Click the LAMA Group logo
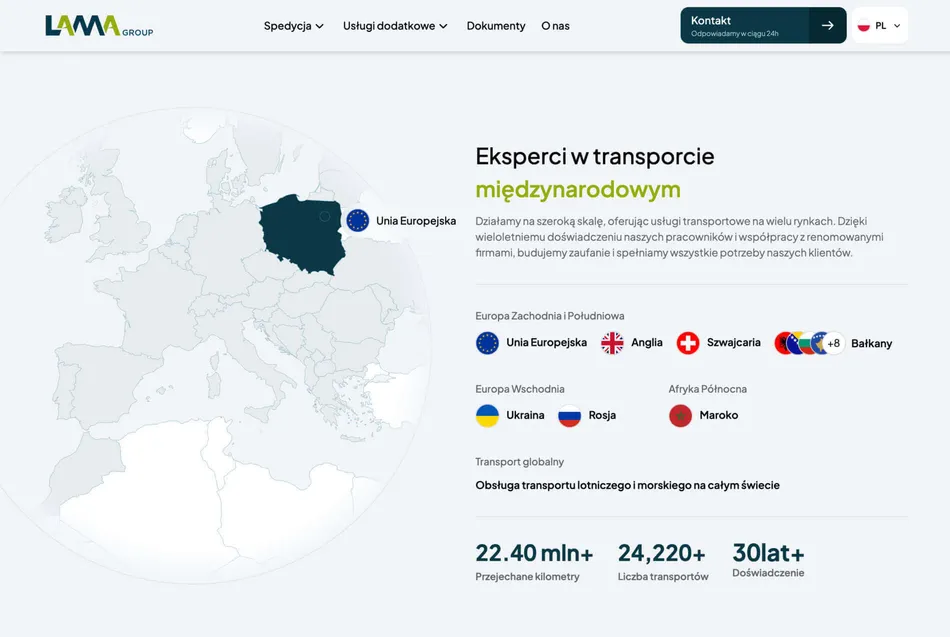950x637 pixels. tap(99, 26)
